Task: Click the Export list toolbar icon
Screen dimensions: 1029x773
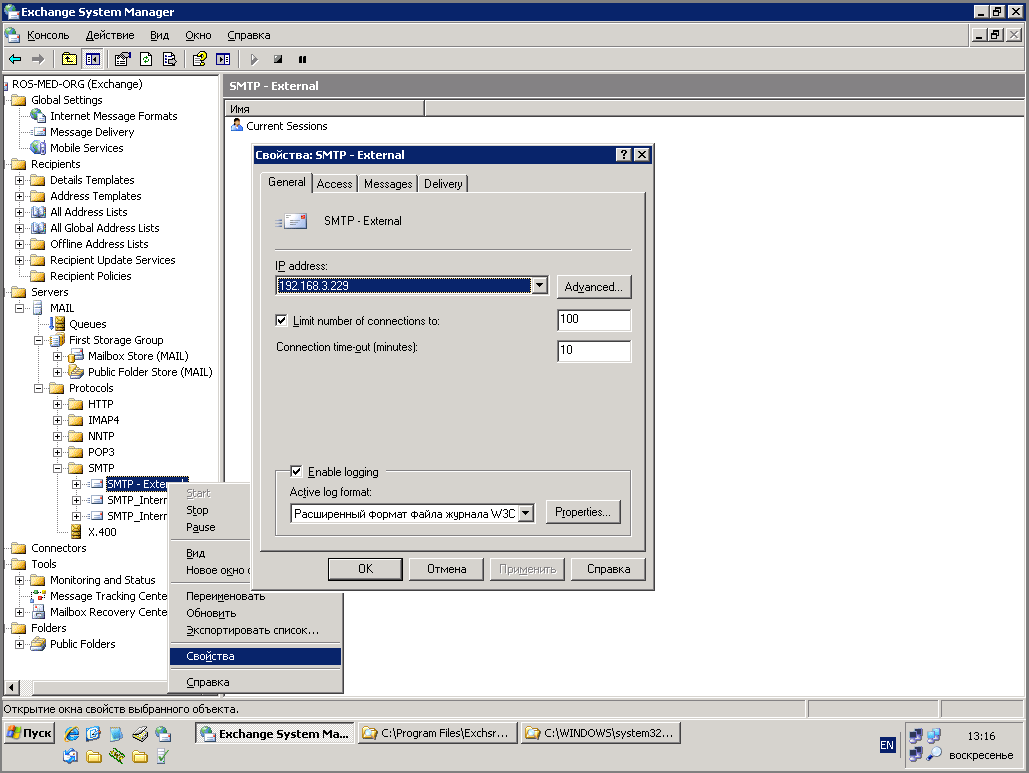Action: (x=170, y=59)
